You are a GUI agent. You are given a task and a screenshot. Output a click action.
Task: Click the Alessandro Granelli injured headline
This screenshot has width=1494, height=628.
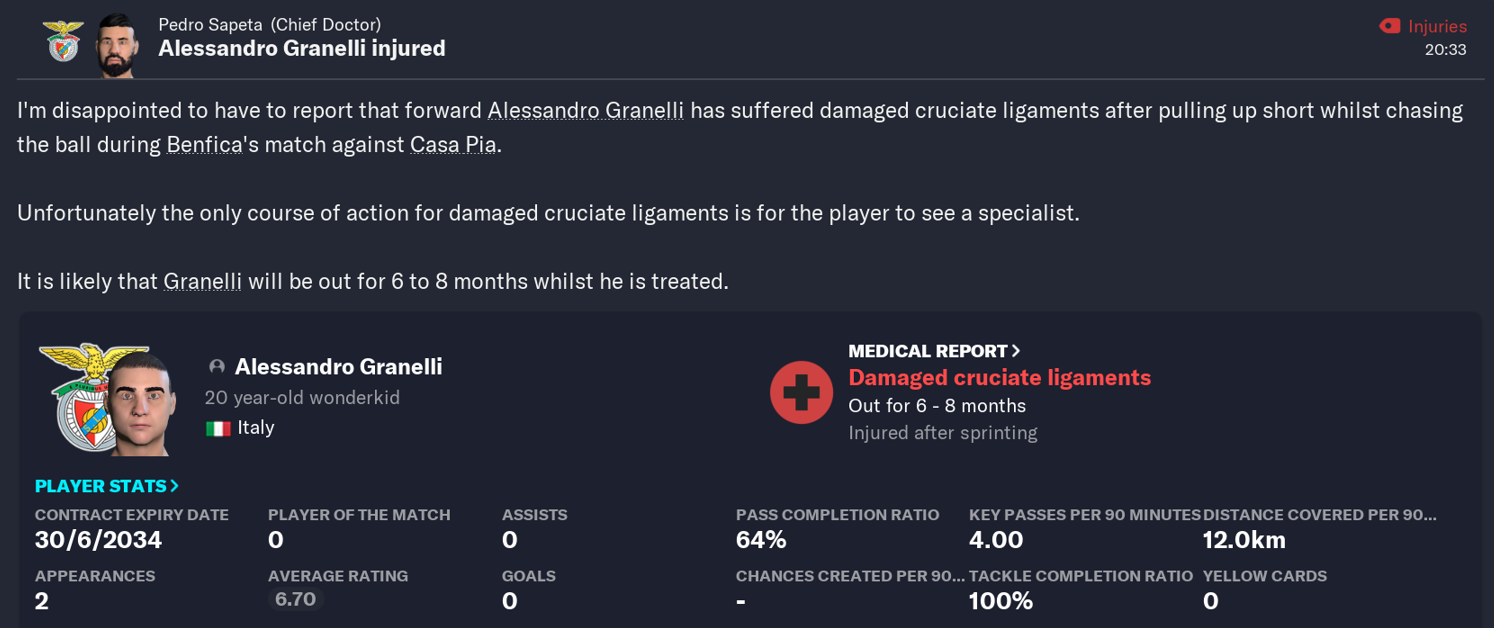300,48
